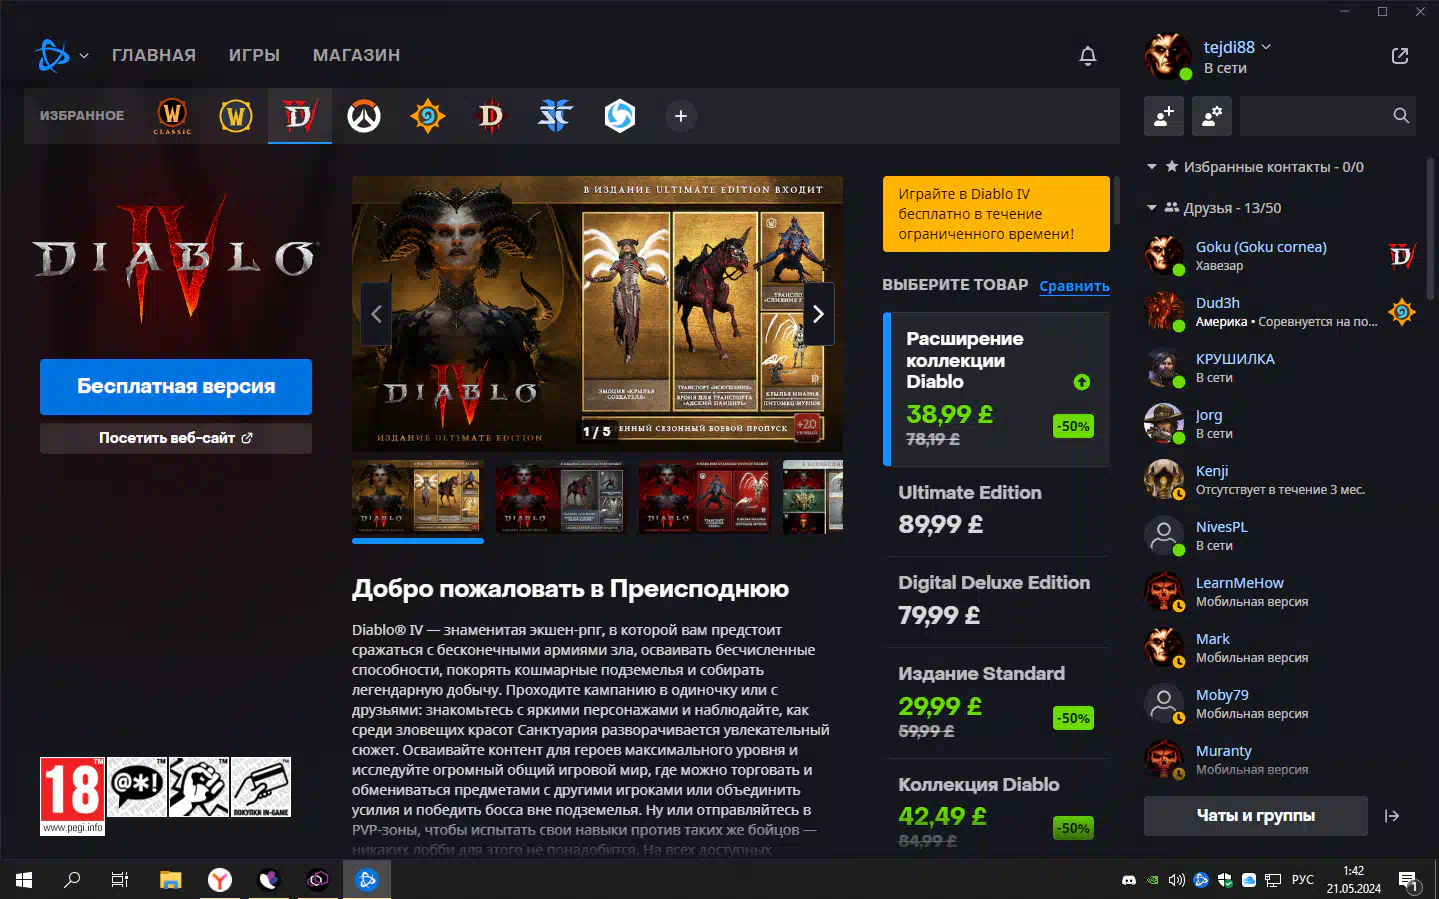Click free Diablo IV play banner
The width and height of the screenshot is (1439, 899).
tap(996, 214)
